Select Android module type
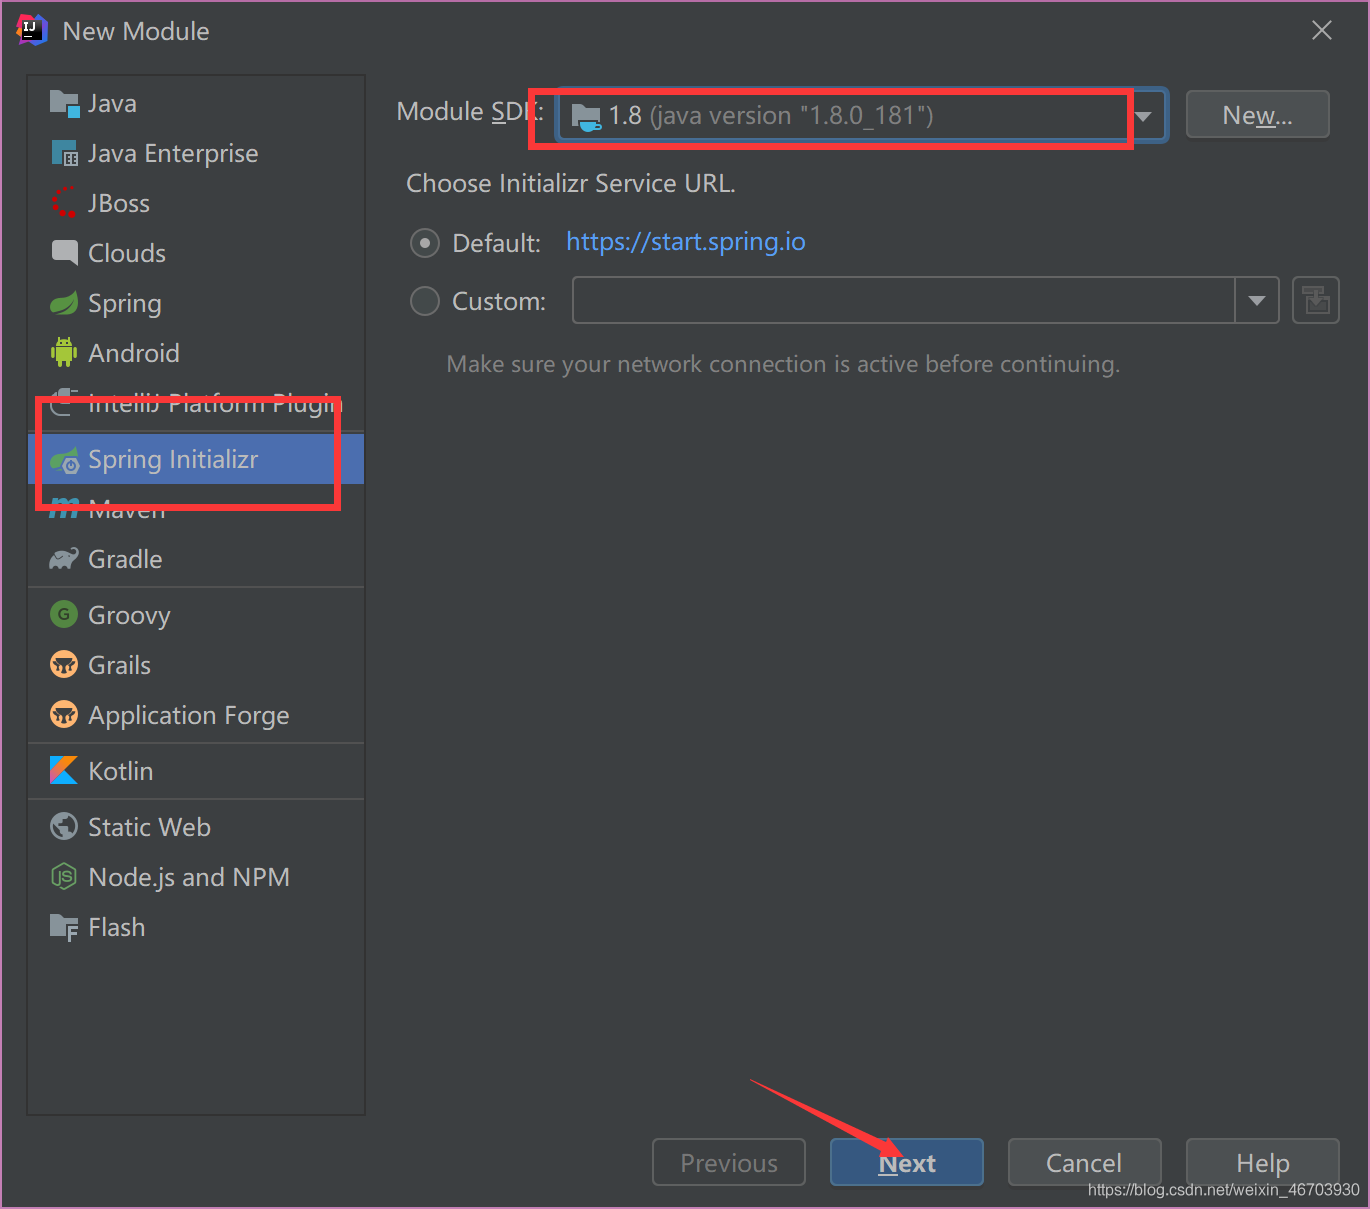This screenshot has width=1370, height=1209. pyautogui.click(x=196, y=353)
